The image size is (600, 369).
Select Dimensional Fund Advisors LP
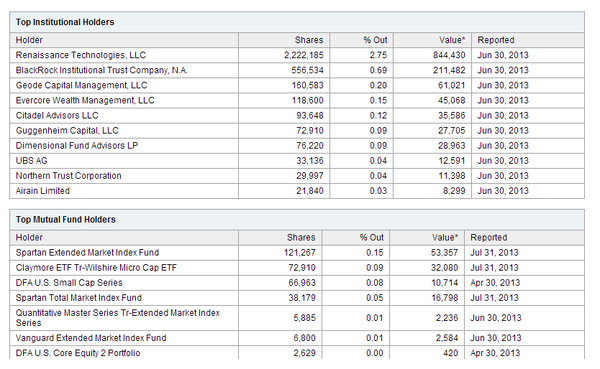point(77,146)
